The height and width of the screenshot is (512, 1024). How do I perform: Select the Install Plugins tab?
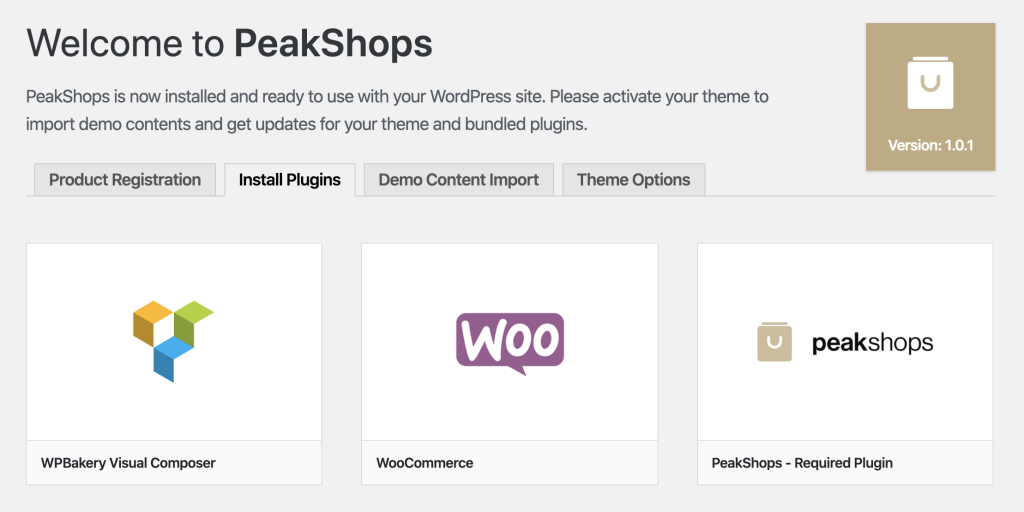[x=290, y=180]
